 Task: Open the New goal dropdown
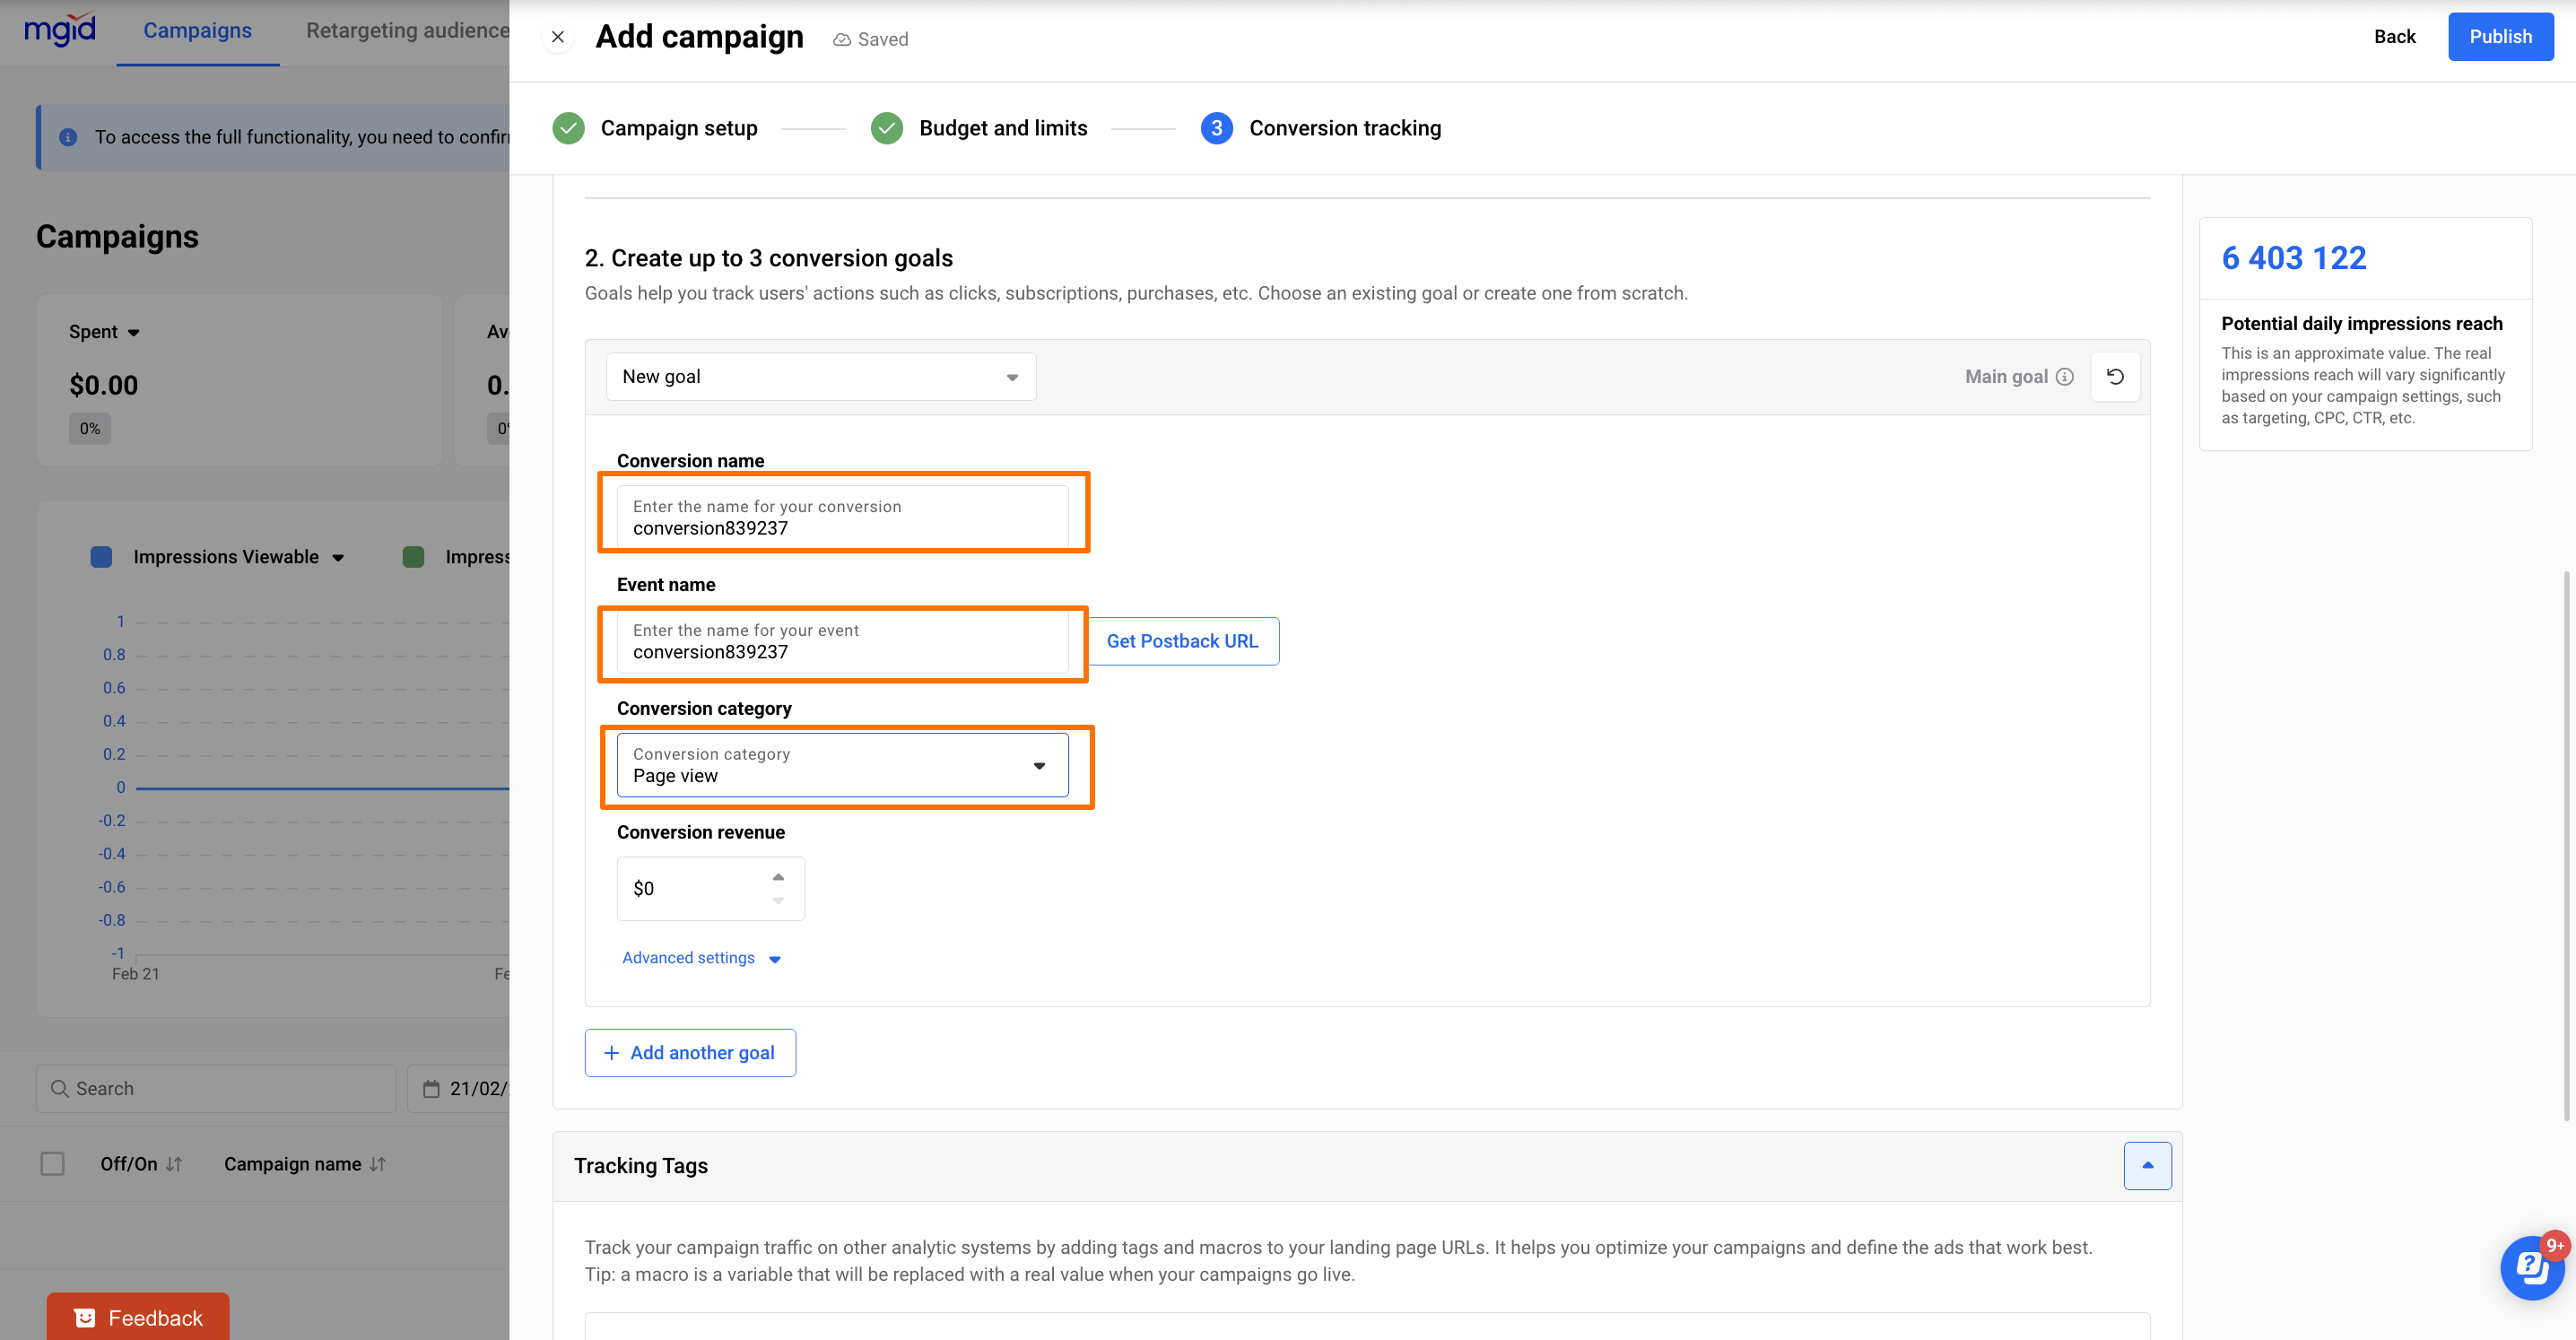[x=820, y=377]
